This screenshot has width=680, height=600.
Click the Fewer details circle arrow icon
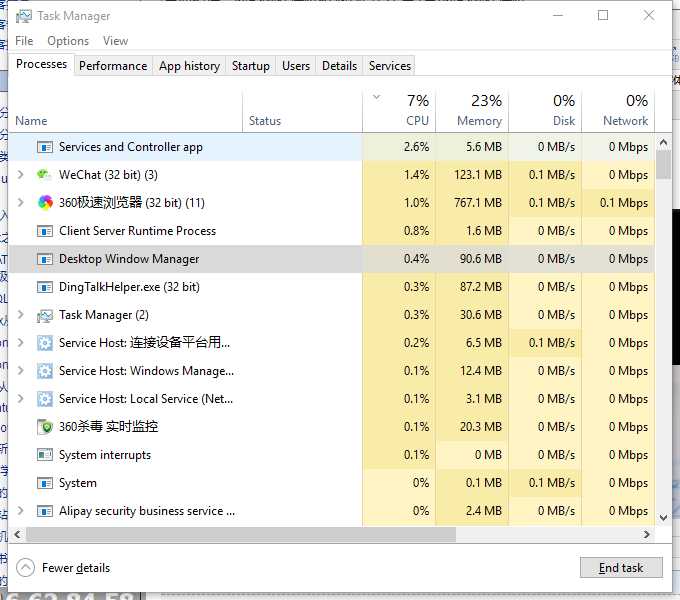pyautogui.click(x=25, y=568)
